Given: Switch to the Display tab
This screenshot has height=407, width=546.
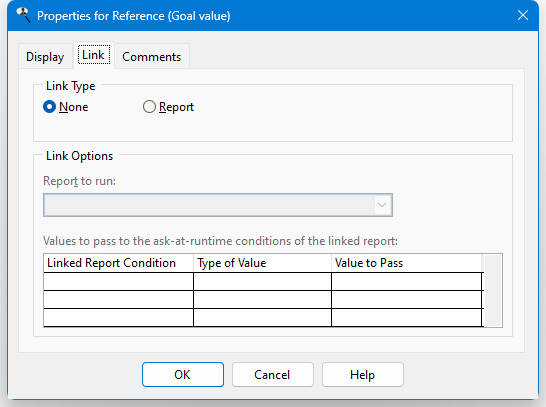Looking at the screenshot, I should pyautogui.click(x=45, y=57).
